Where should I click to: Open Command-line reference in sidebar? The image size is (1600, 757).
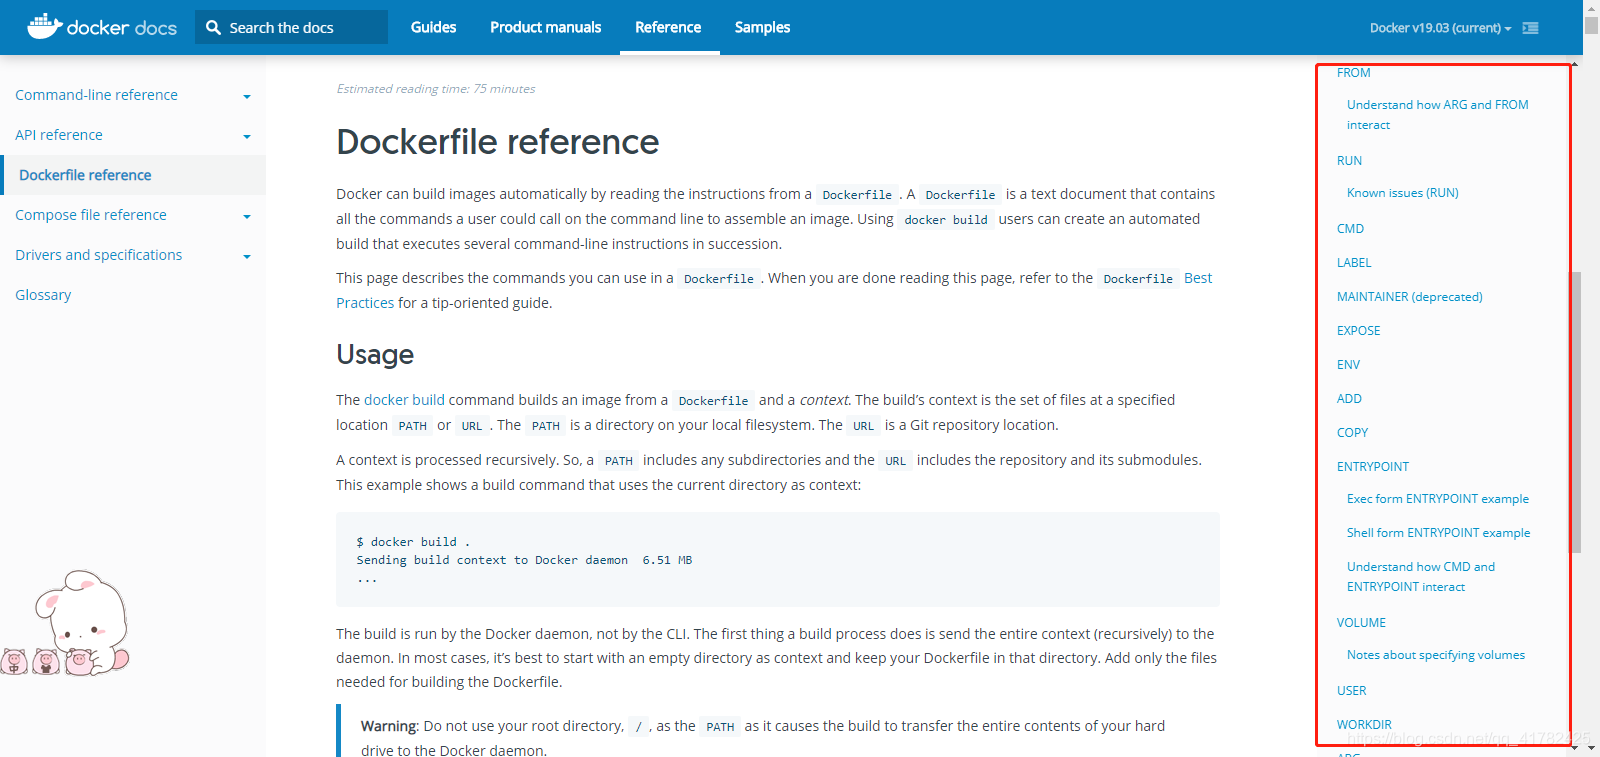tap(96, 95)
